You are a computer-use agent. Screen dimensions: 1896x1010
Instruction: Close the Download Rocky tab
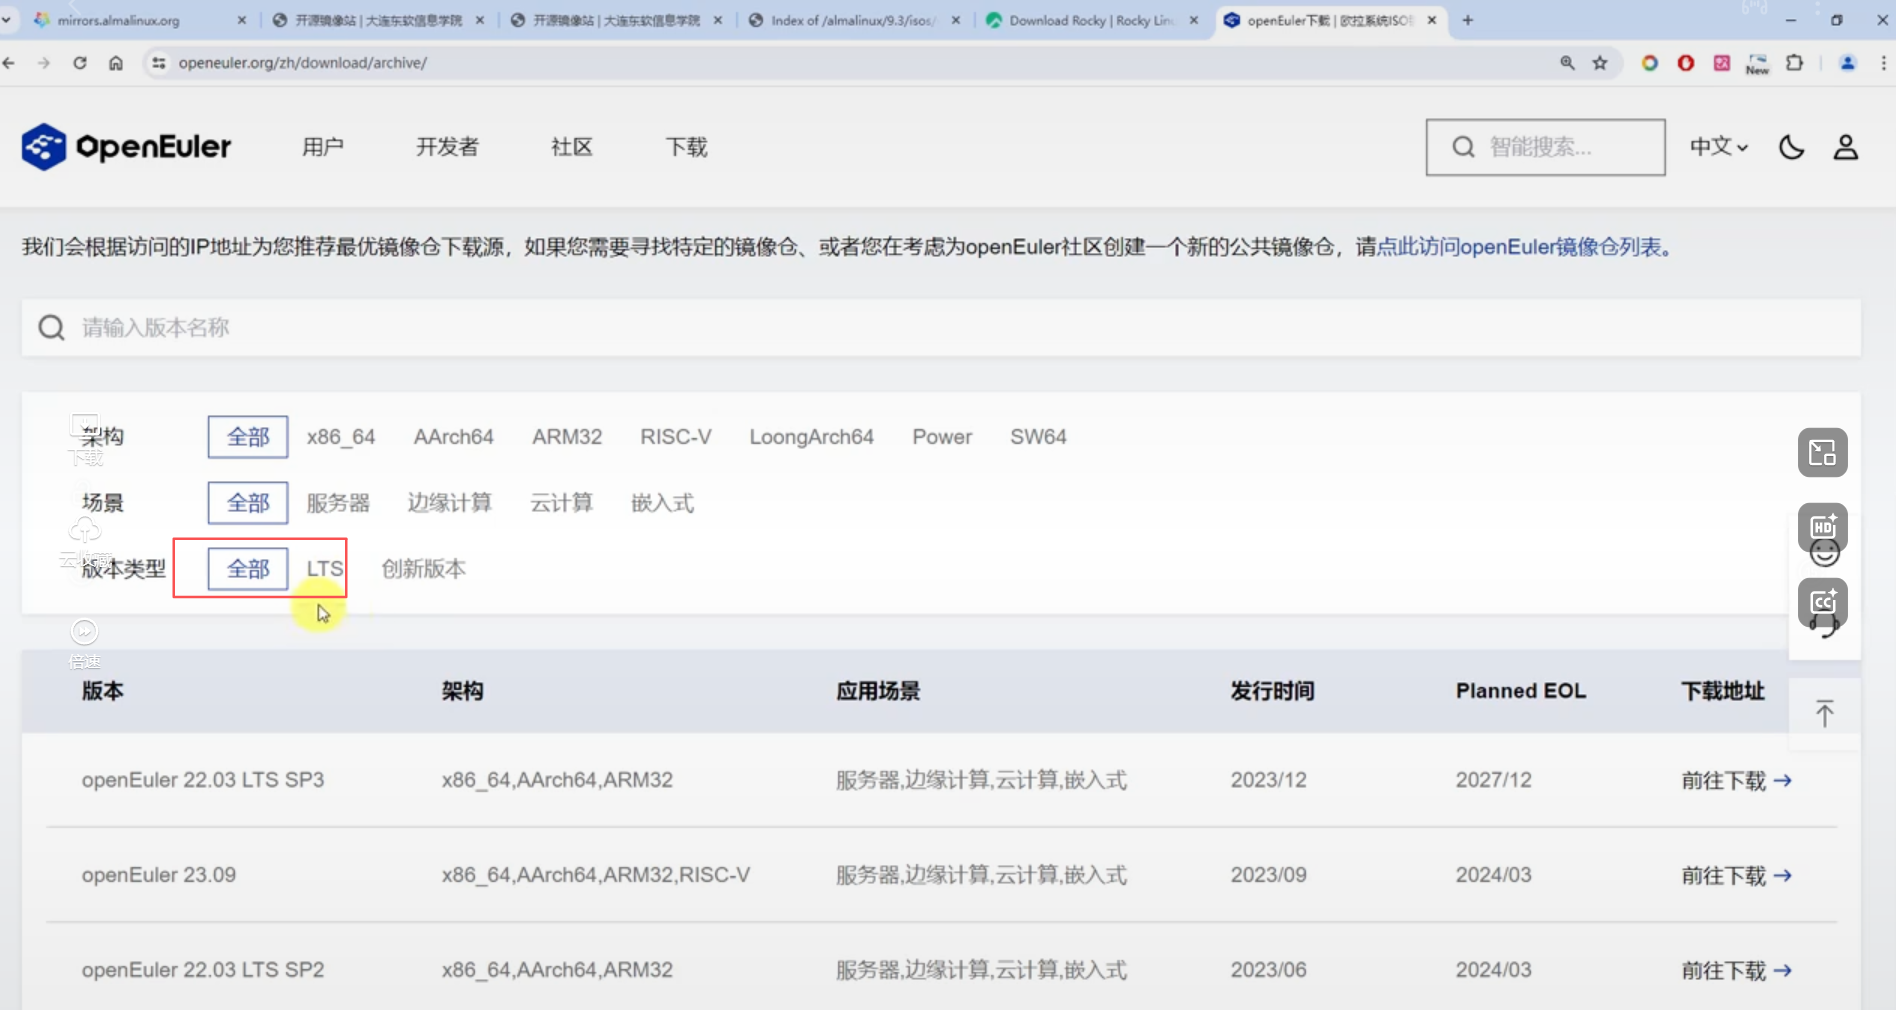pyautogui.click(x=1193, y=20)
